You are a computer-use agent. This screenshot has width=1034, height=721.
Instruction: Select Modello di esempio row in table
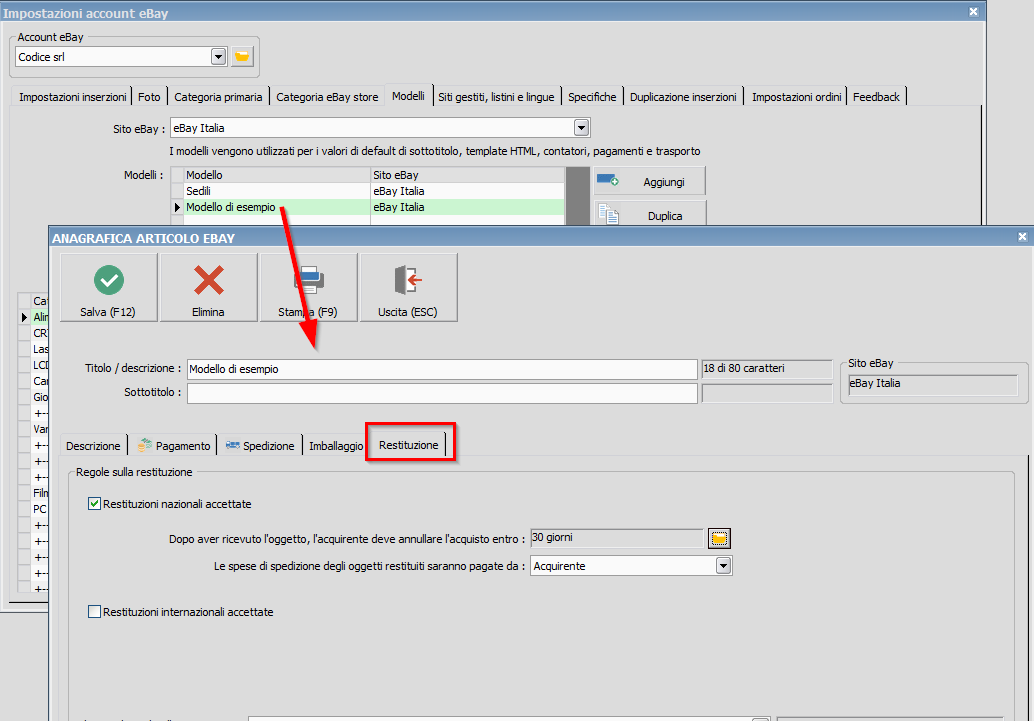(367, 207)
